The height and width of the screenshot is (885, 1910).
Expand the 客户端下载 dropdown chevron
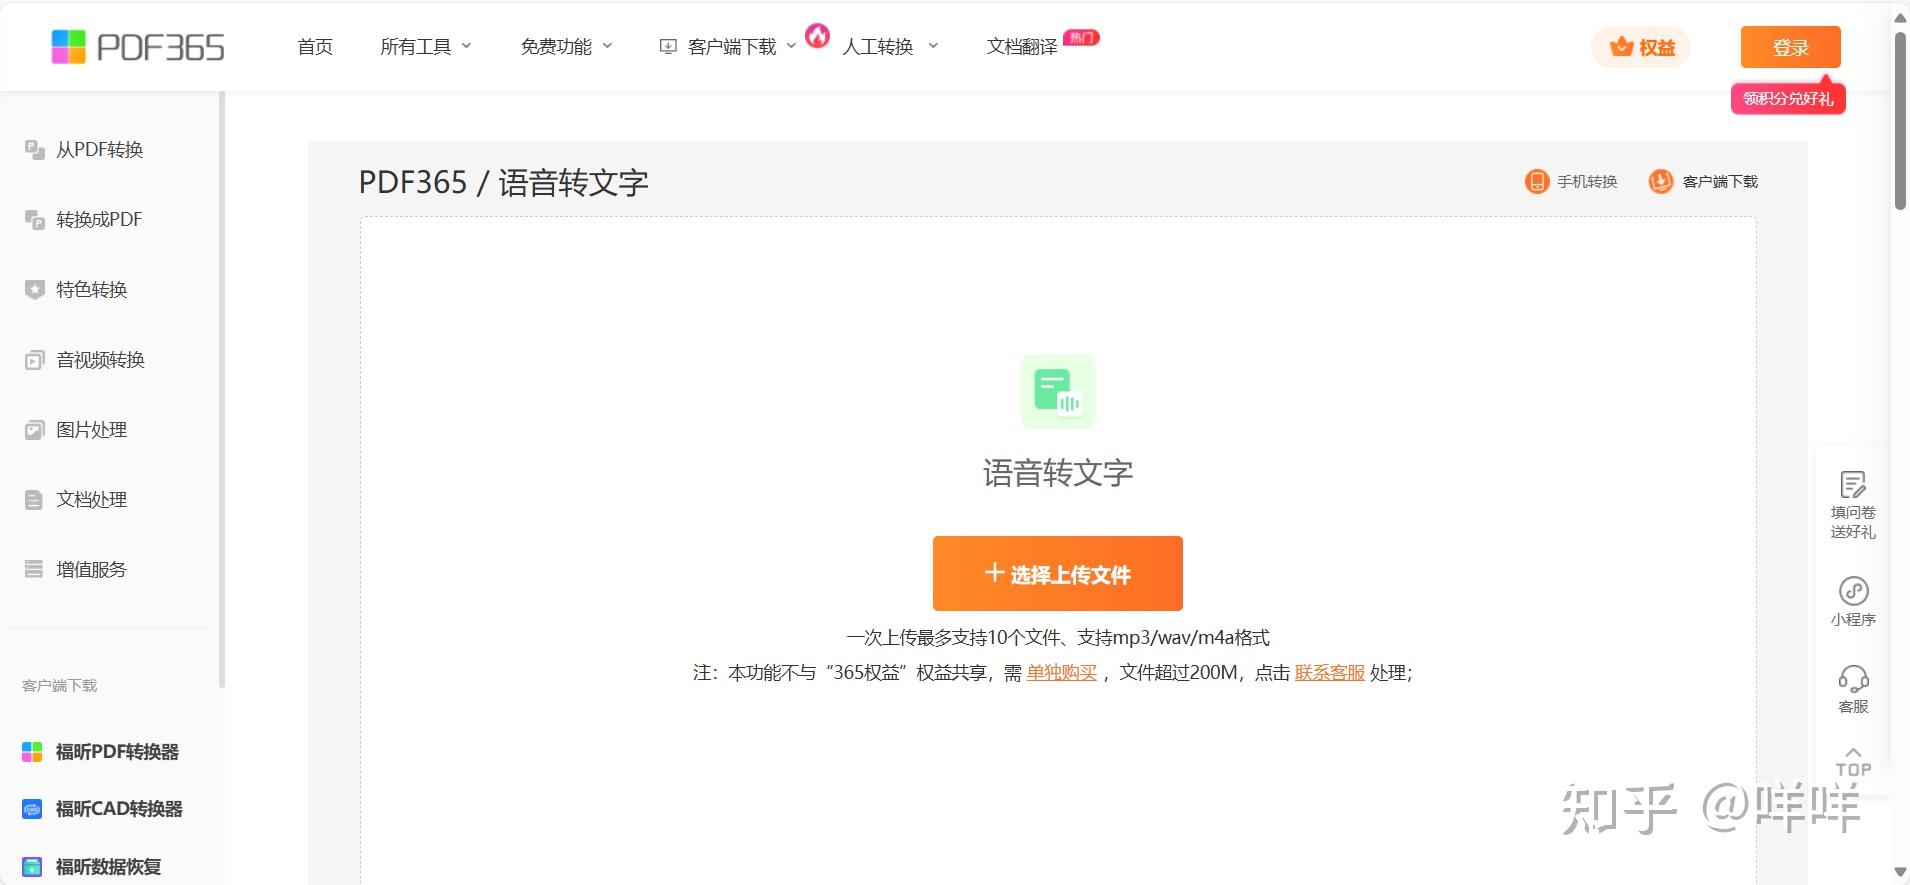(x=791, y=46)
